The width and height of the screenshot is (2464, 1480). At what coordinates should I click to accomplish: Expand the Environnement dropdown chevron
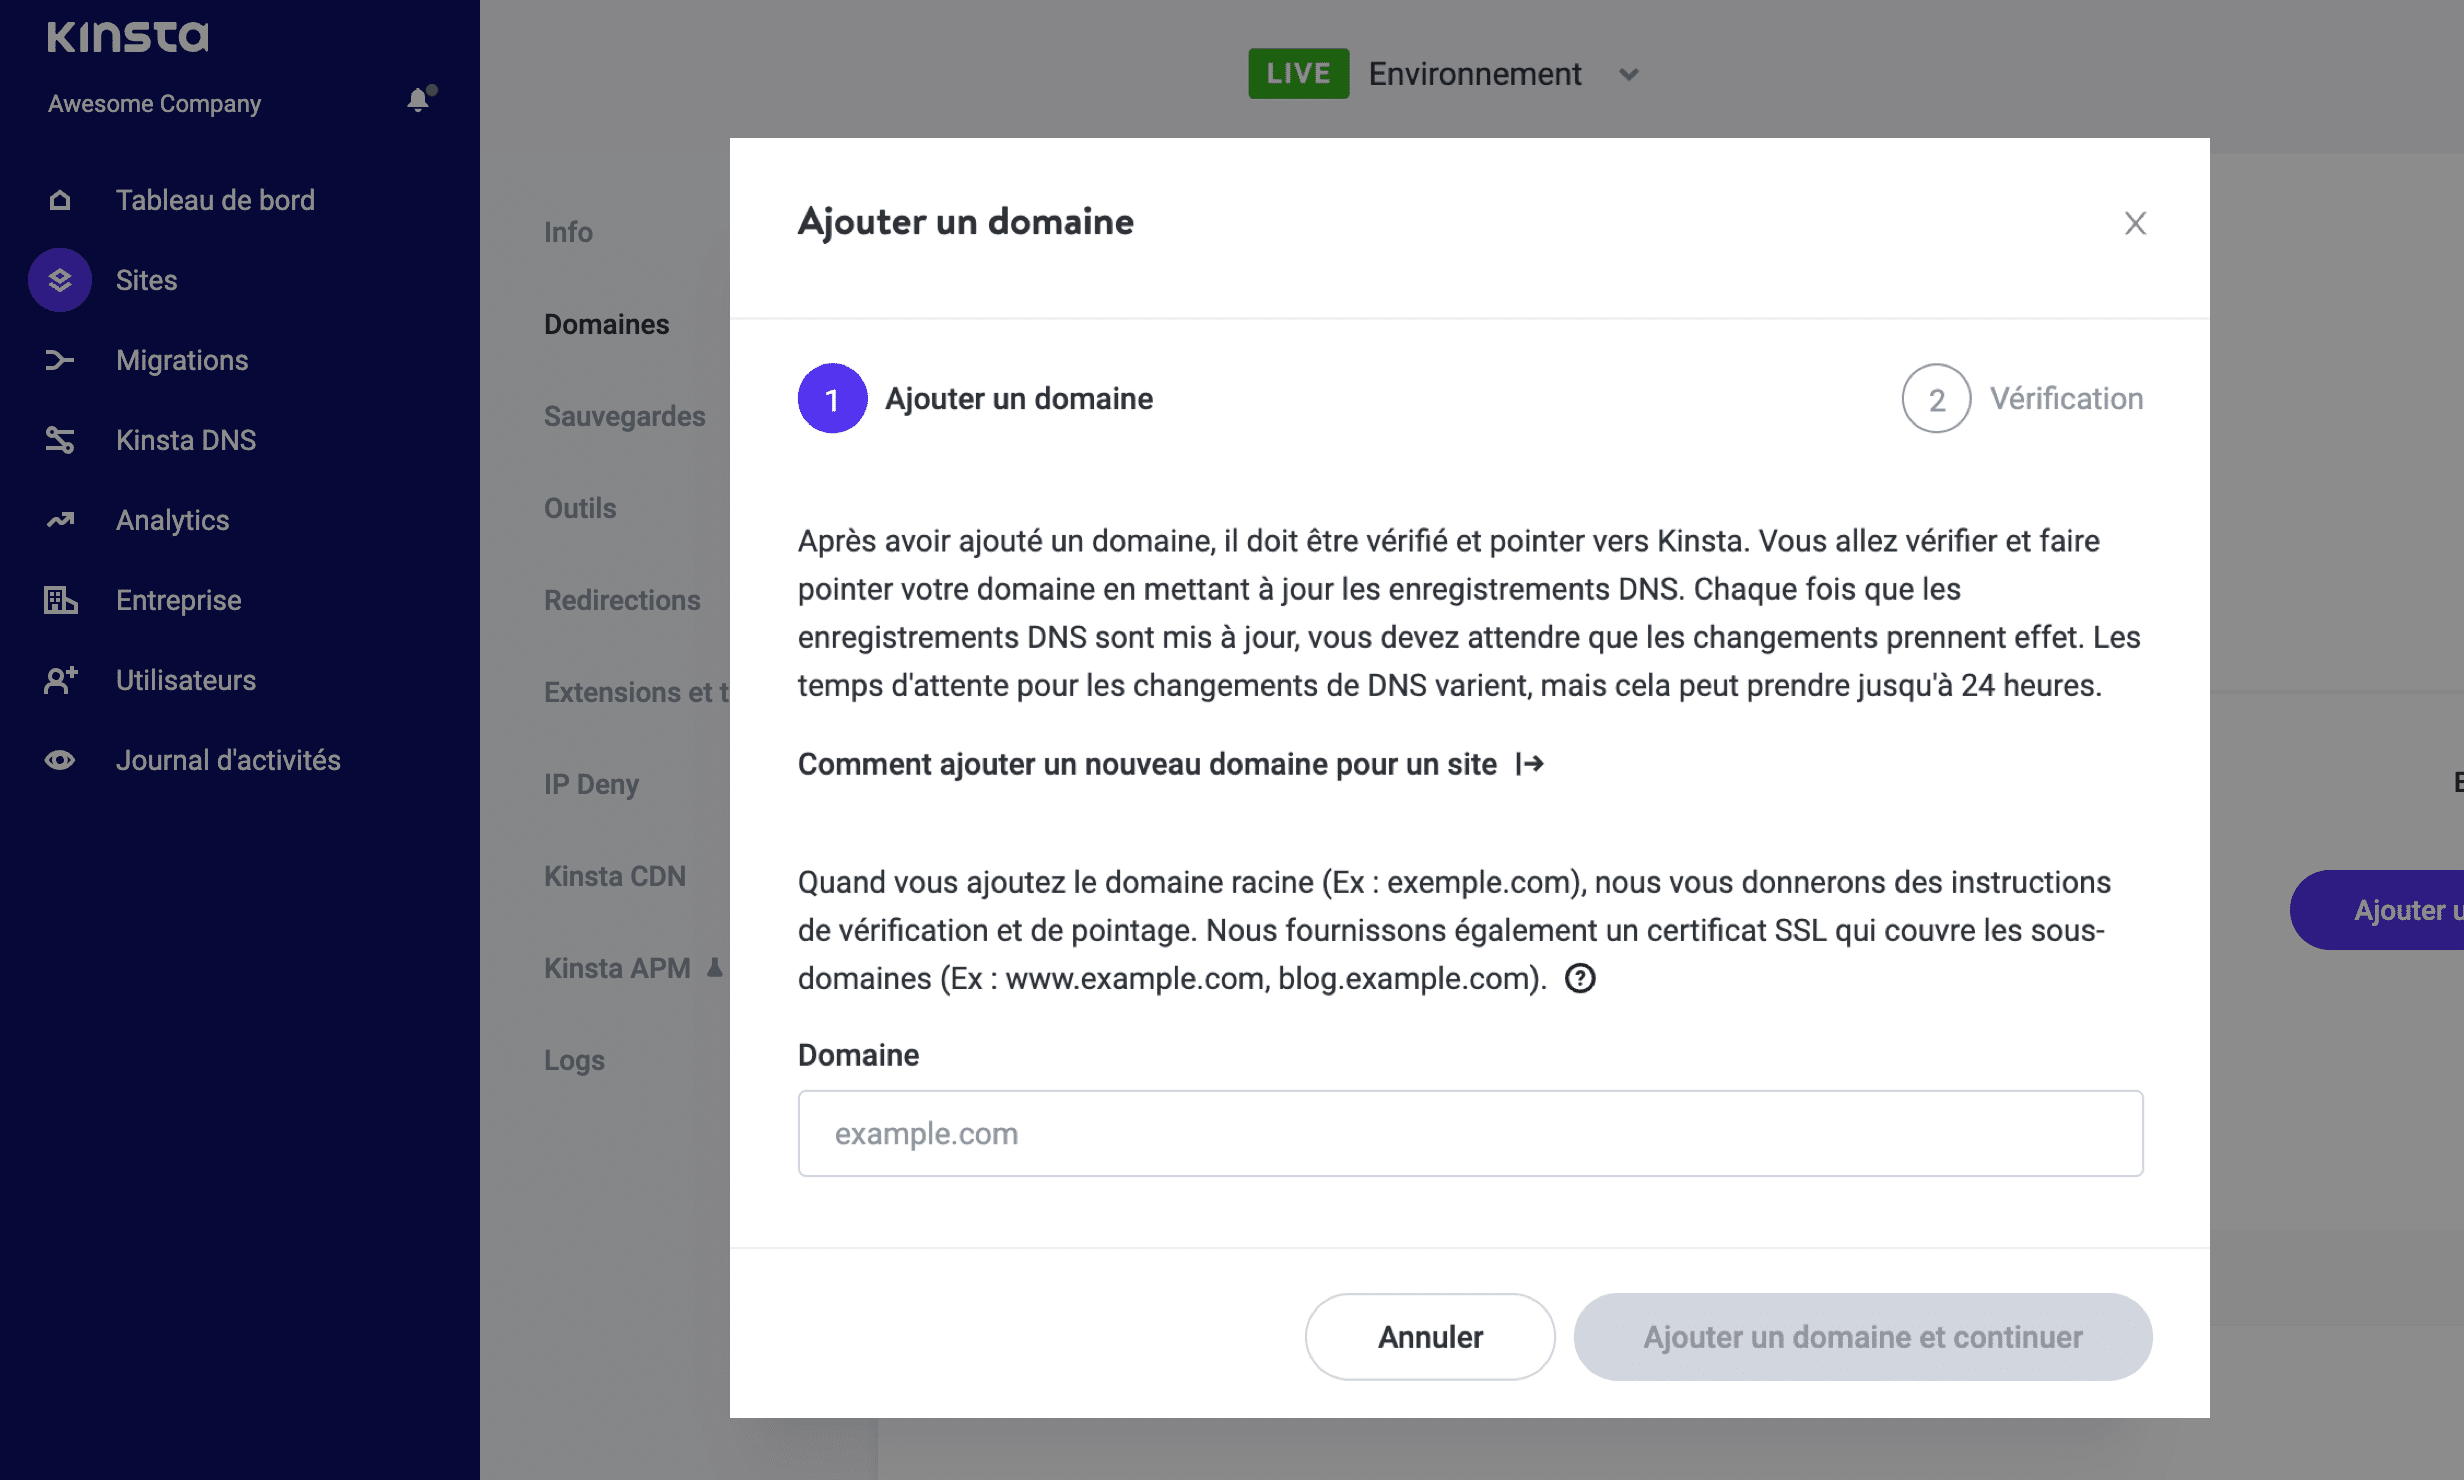point(1629,75)
